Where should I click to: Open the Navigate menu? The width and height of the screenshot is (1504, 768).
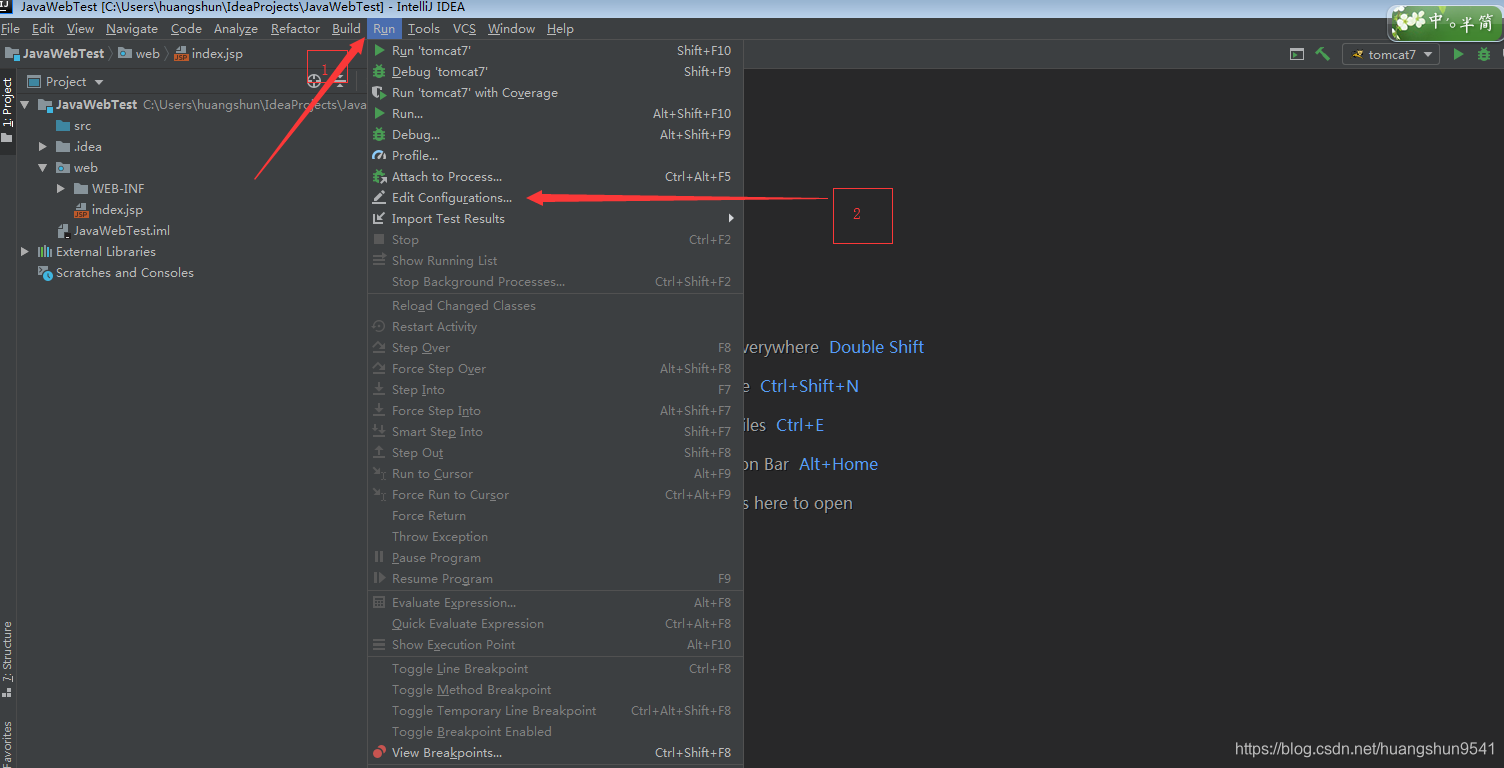click(x=132, y=28)
